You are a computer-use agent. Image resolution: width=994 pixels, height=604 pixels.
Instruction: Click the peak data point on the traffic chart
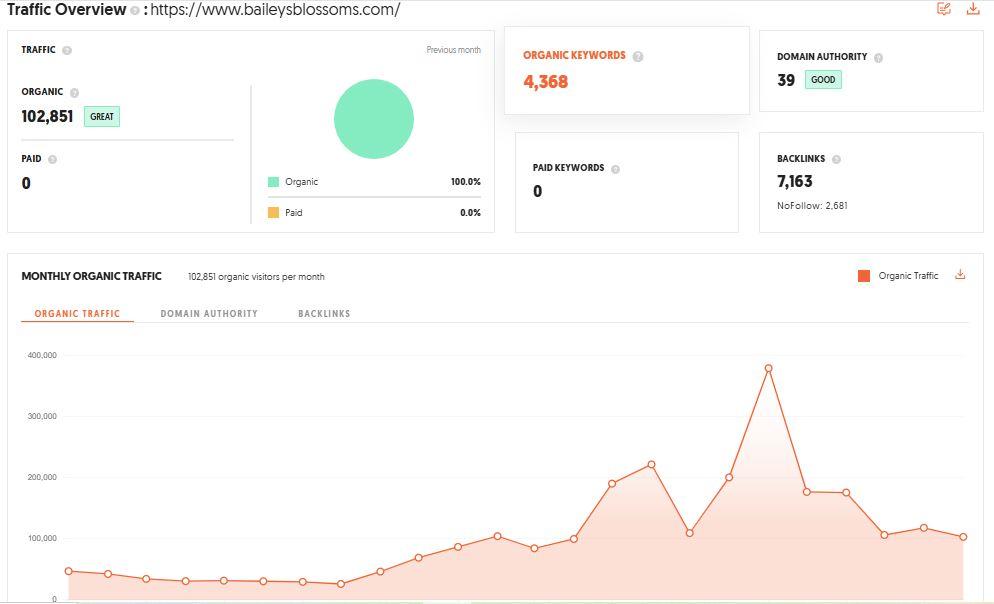(768, 368)
